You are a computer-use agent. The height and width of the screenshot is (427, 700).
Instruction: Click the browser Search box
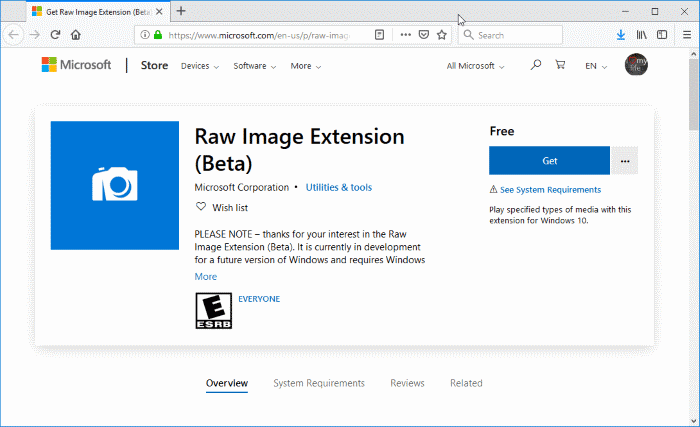[x=510, y=35]
